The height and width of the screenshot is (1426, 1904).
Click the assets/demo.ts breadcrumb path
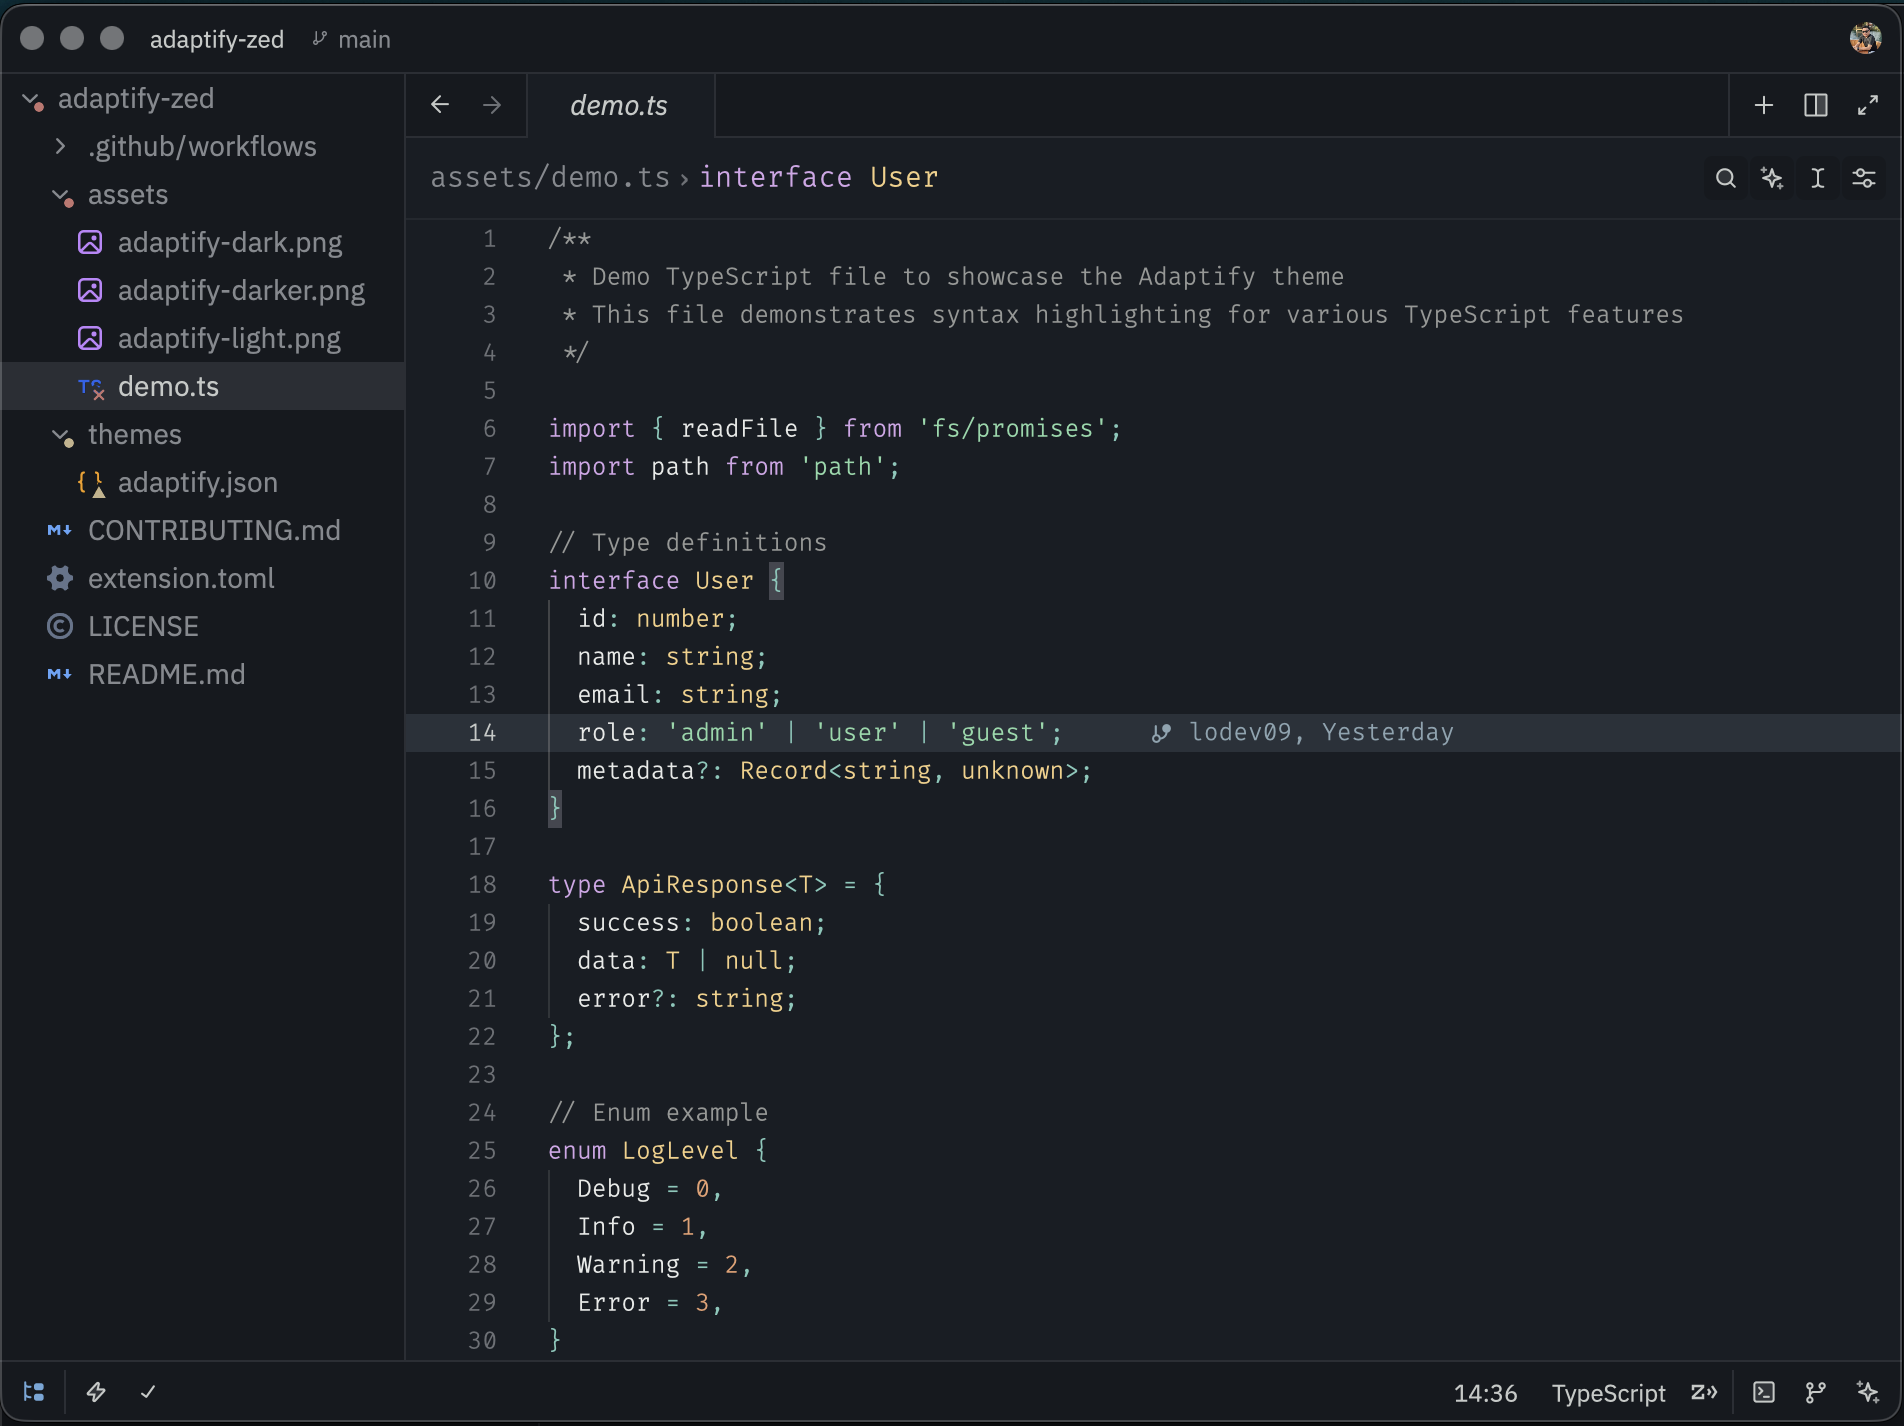pos(550,177)
